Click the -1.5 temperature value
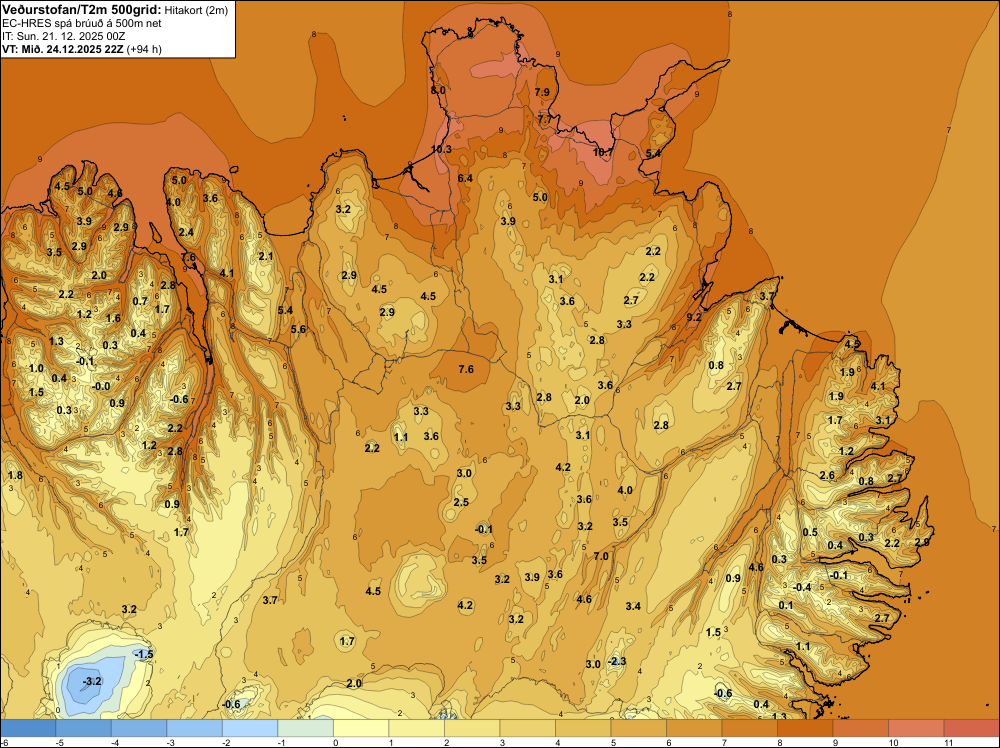 point(144,655)
